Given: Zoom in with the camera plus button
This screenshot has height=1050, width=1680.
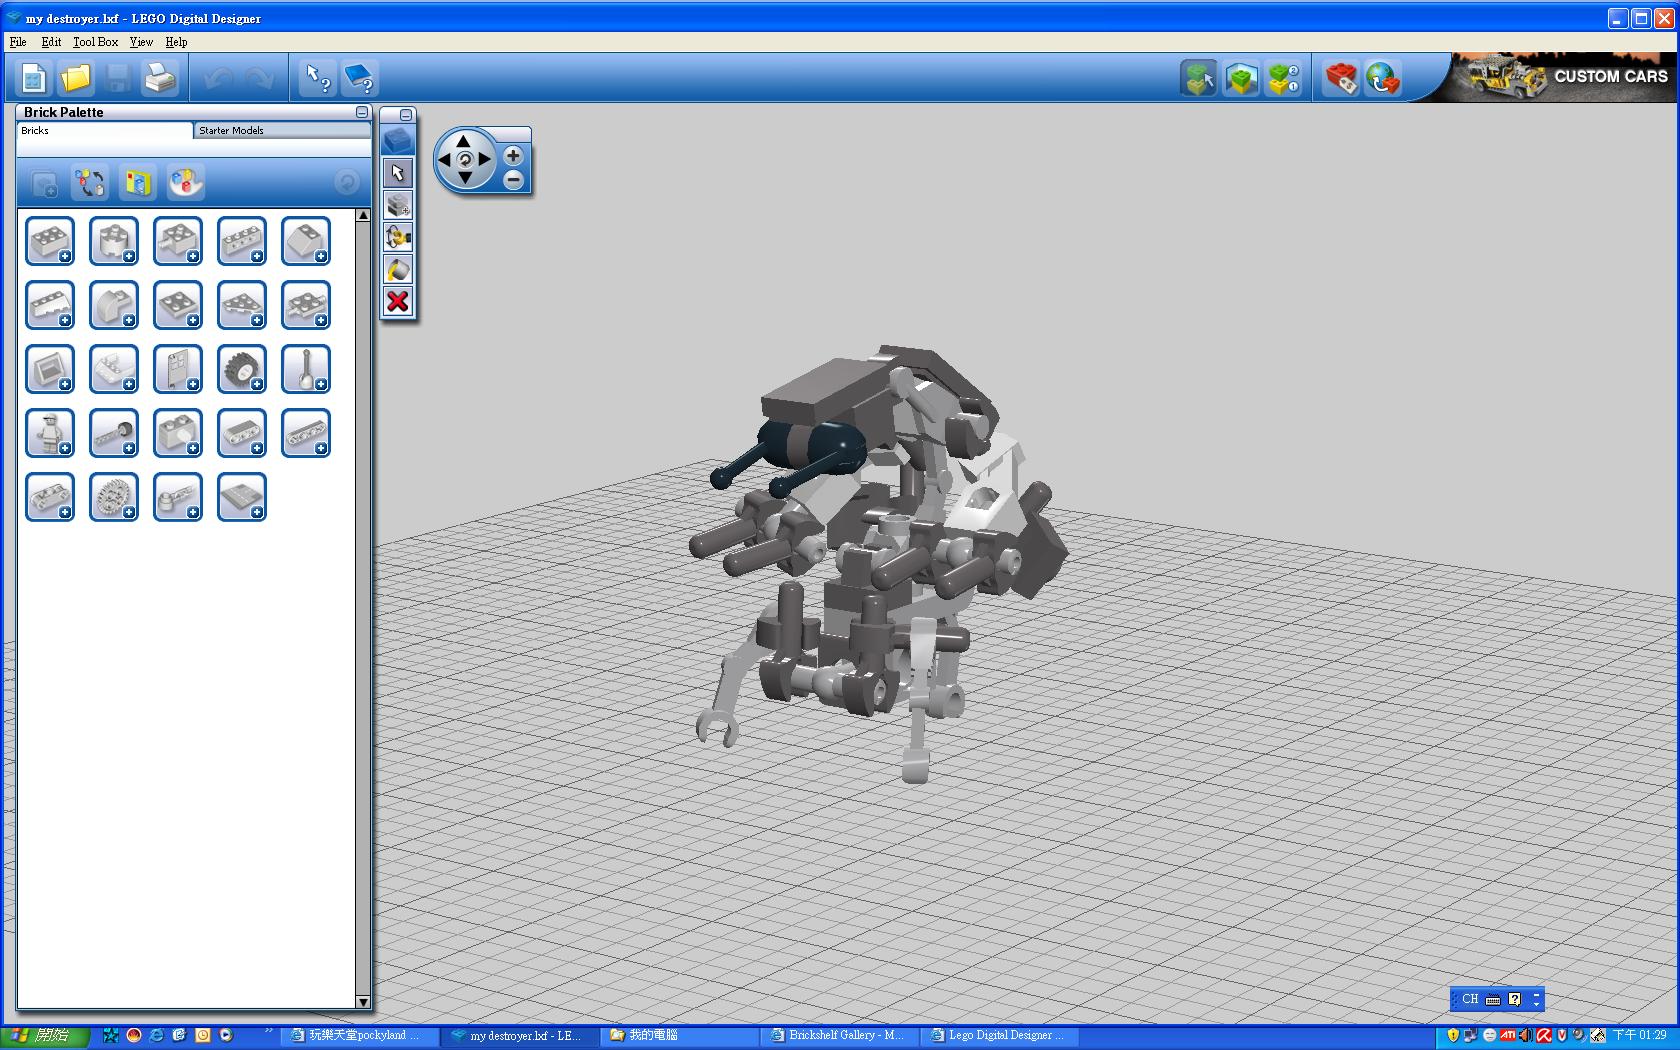Looking at the screenshot, I should click(513, 156).
